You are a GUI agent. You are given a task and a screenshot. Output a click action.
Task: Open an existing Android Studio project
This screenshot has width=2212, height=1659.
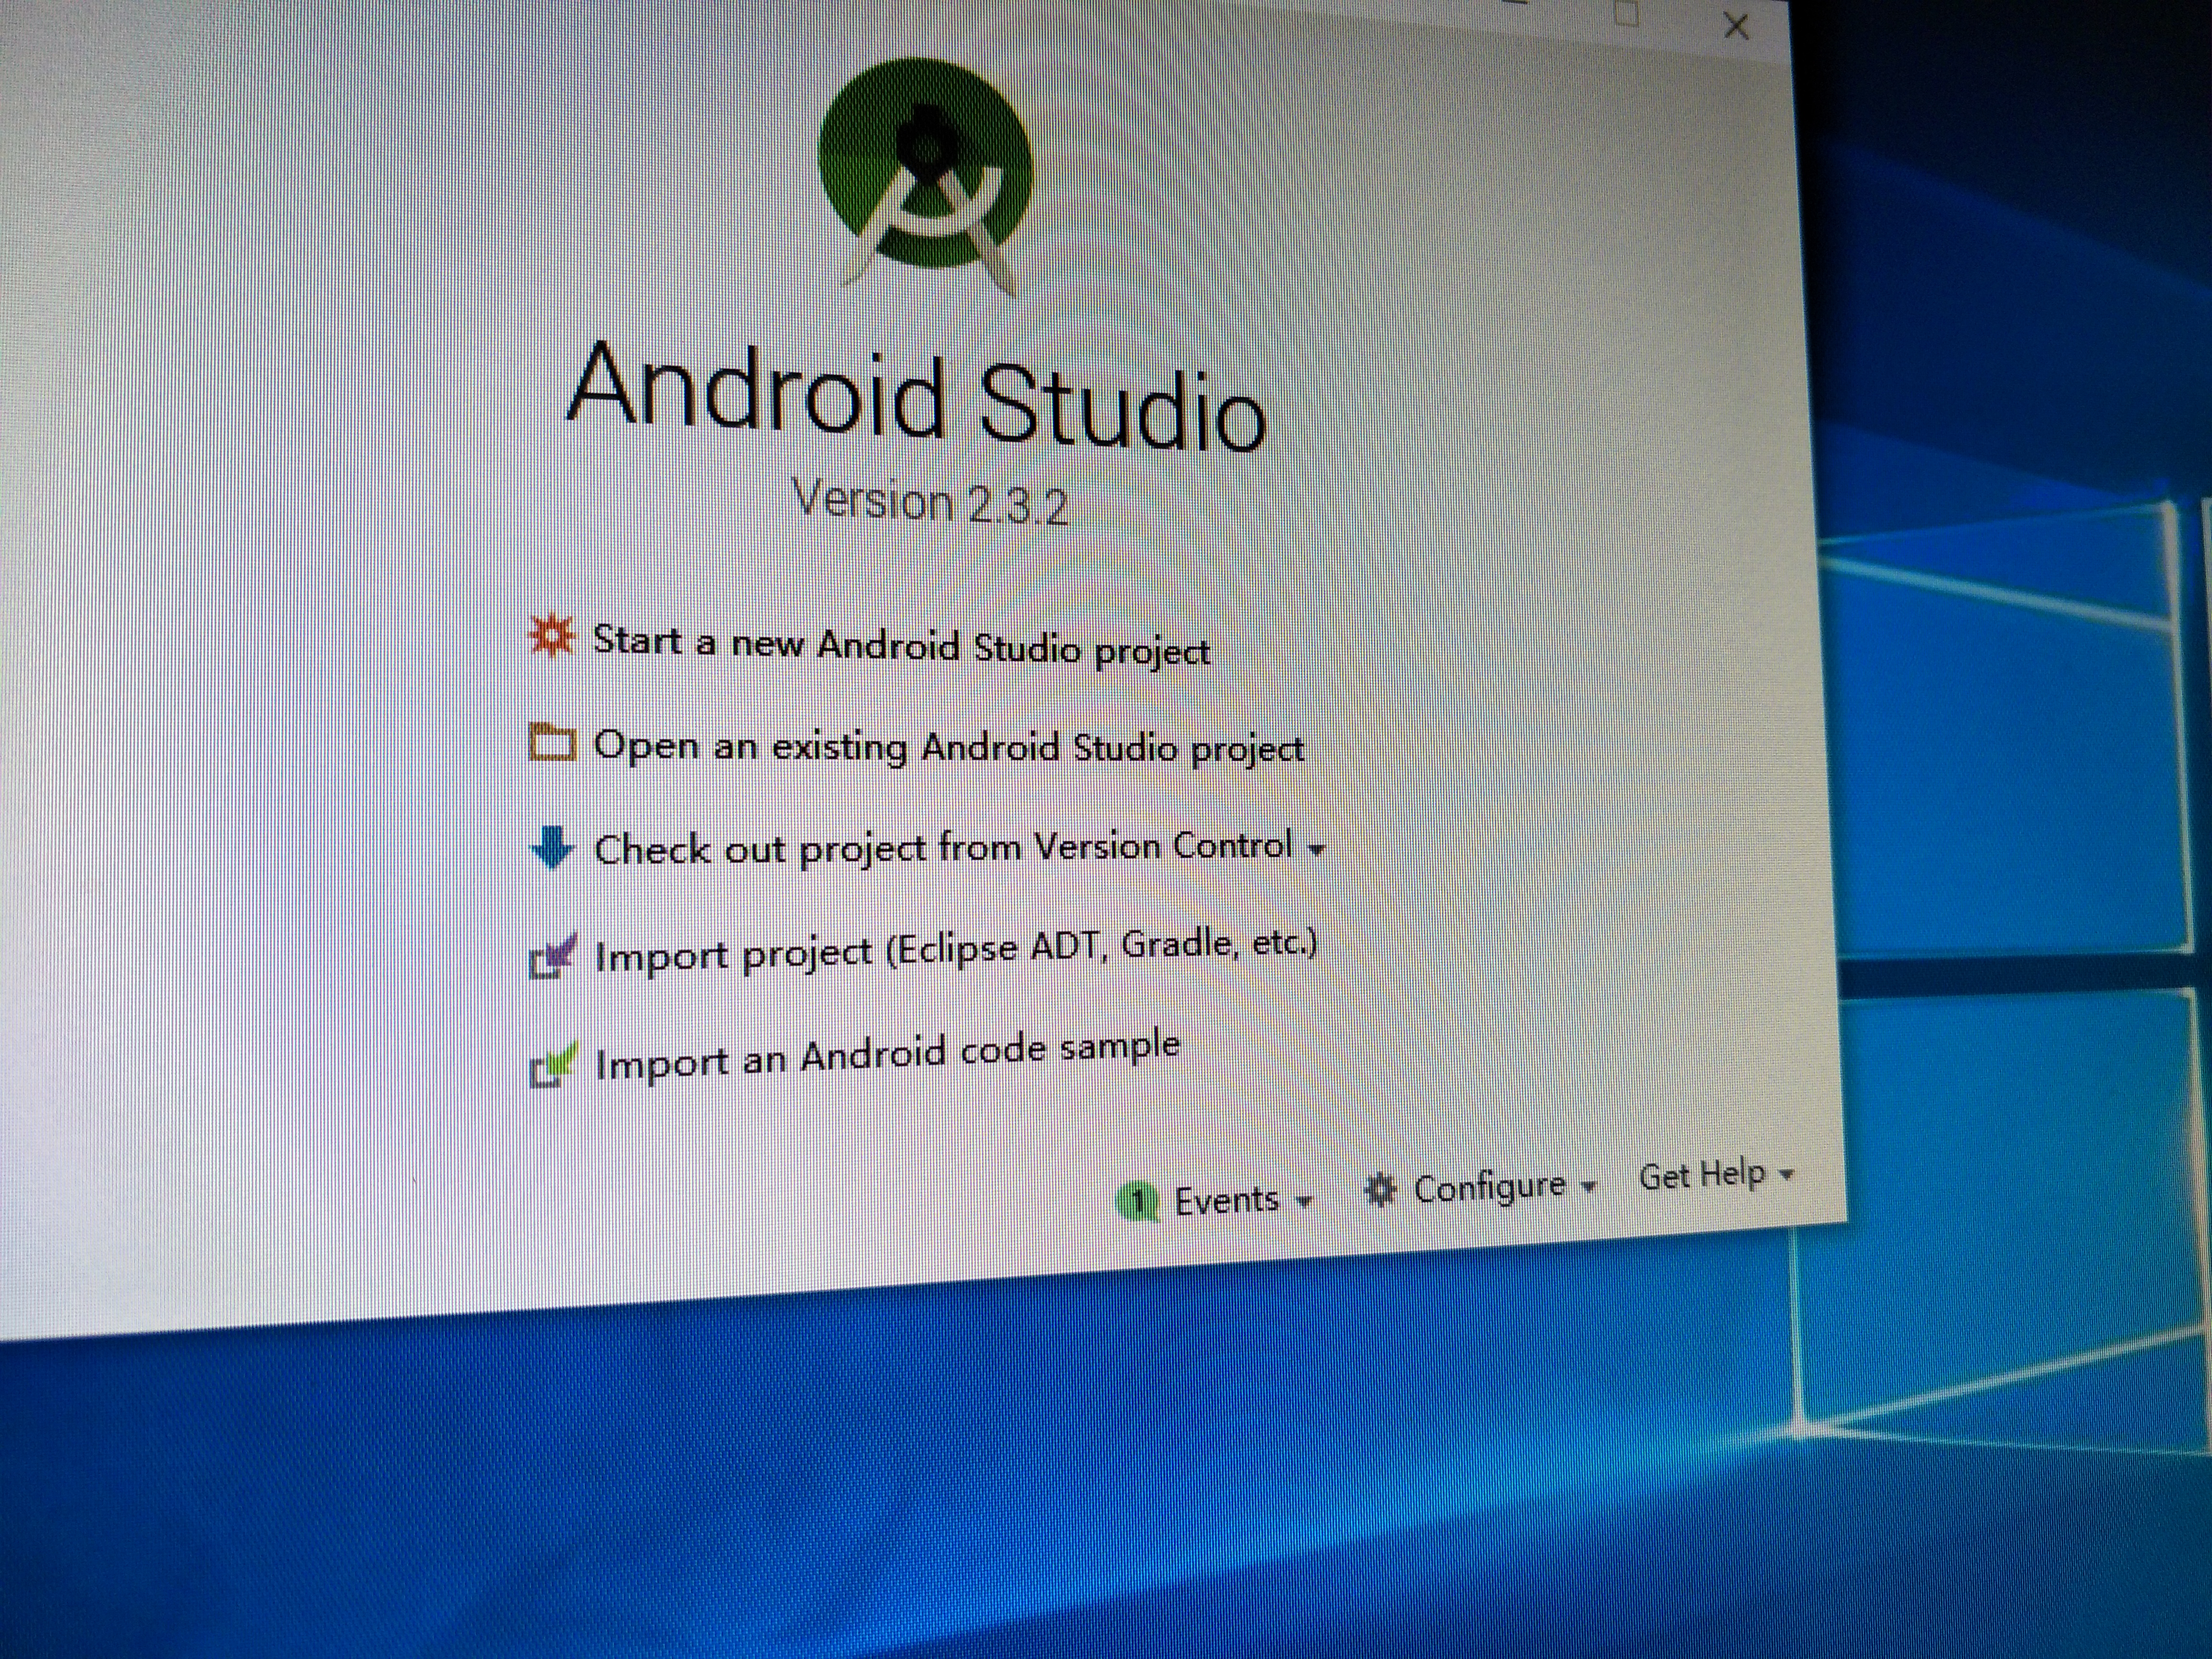(x=949, y=747)
